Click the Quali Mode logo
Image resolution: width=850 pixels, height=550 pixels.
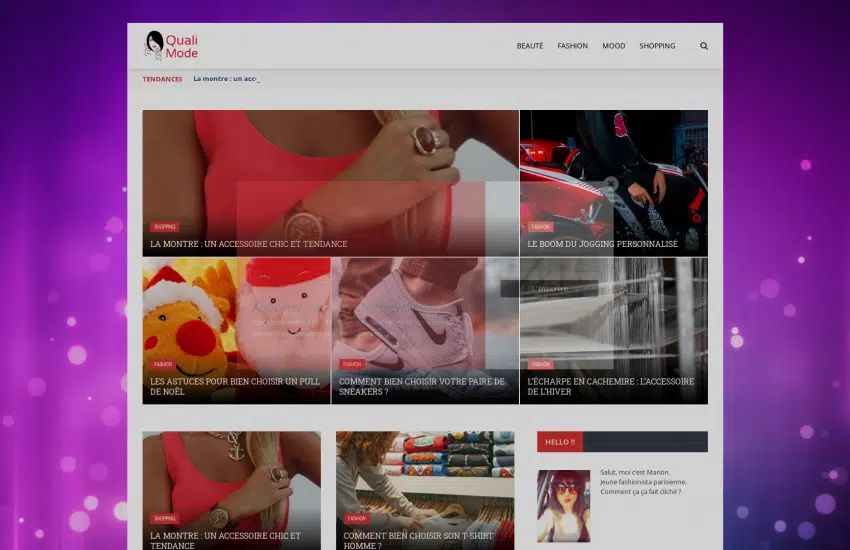(171, 46)
